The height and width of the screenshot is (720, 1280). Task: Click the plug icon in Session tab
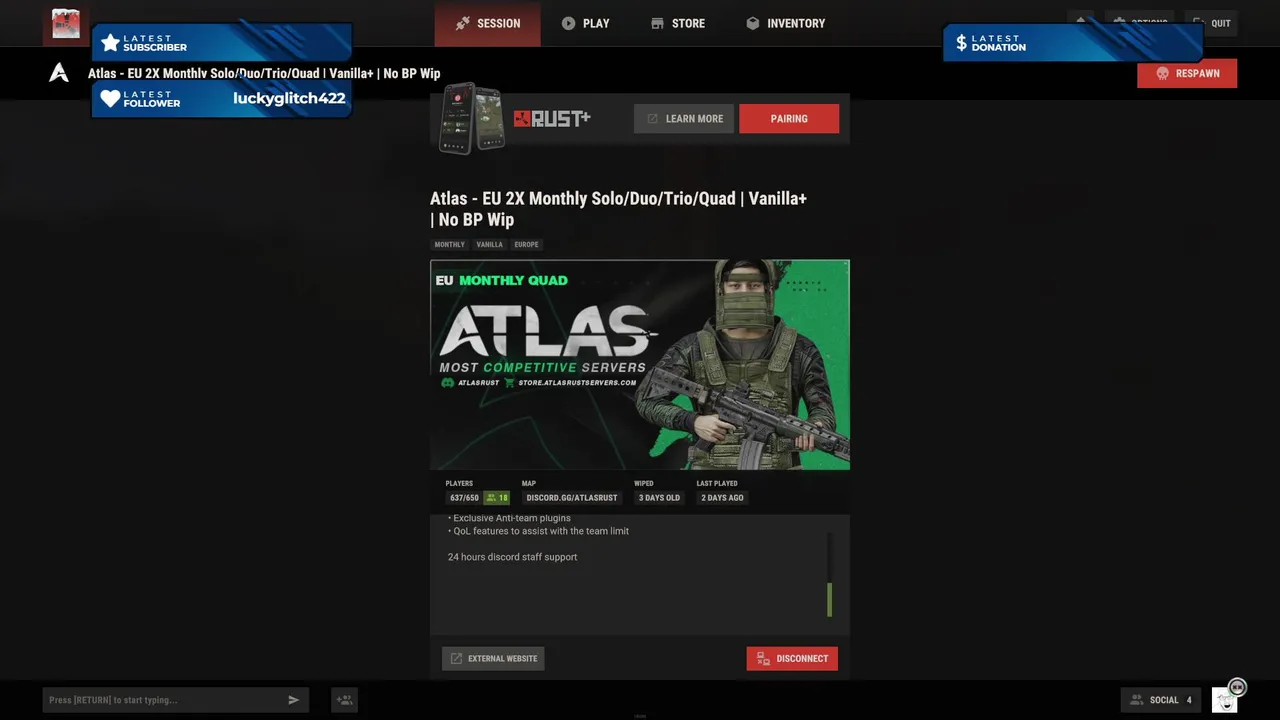462,23
